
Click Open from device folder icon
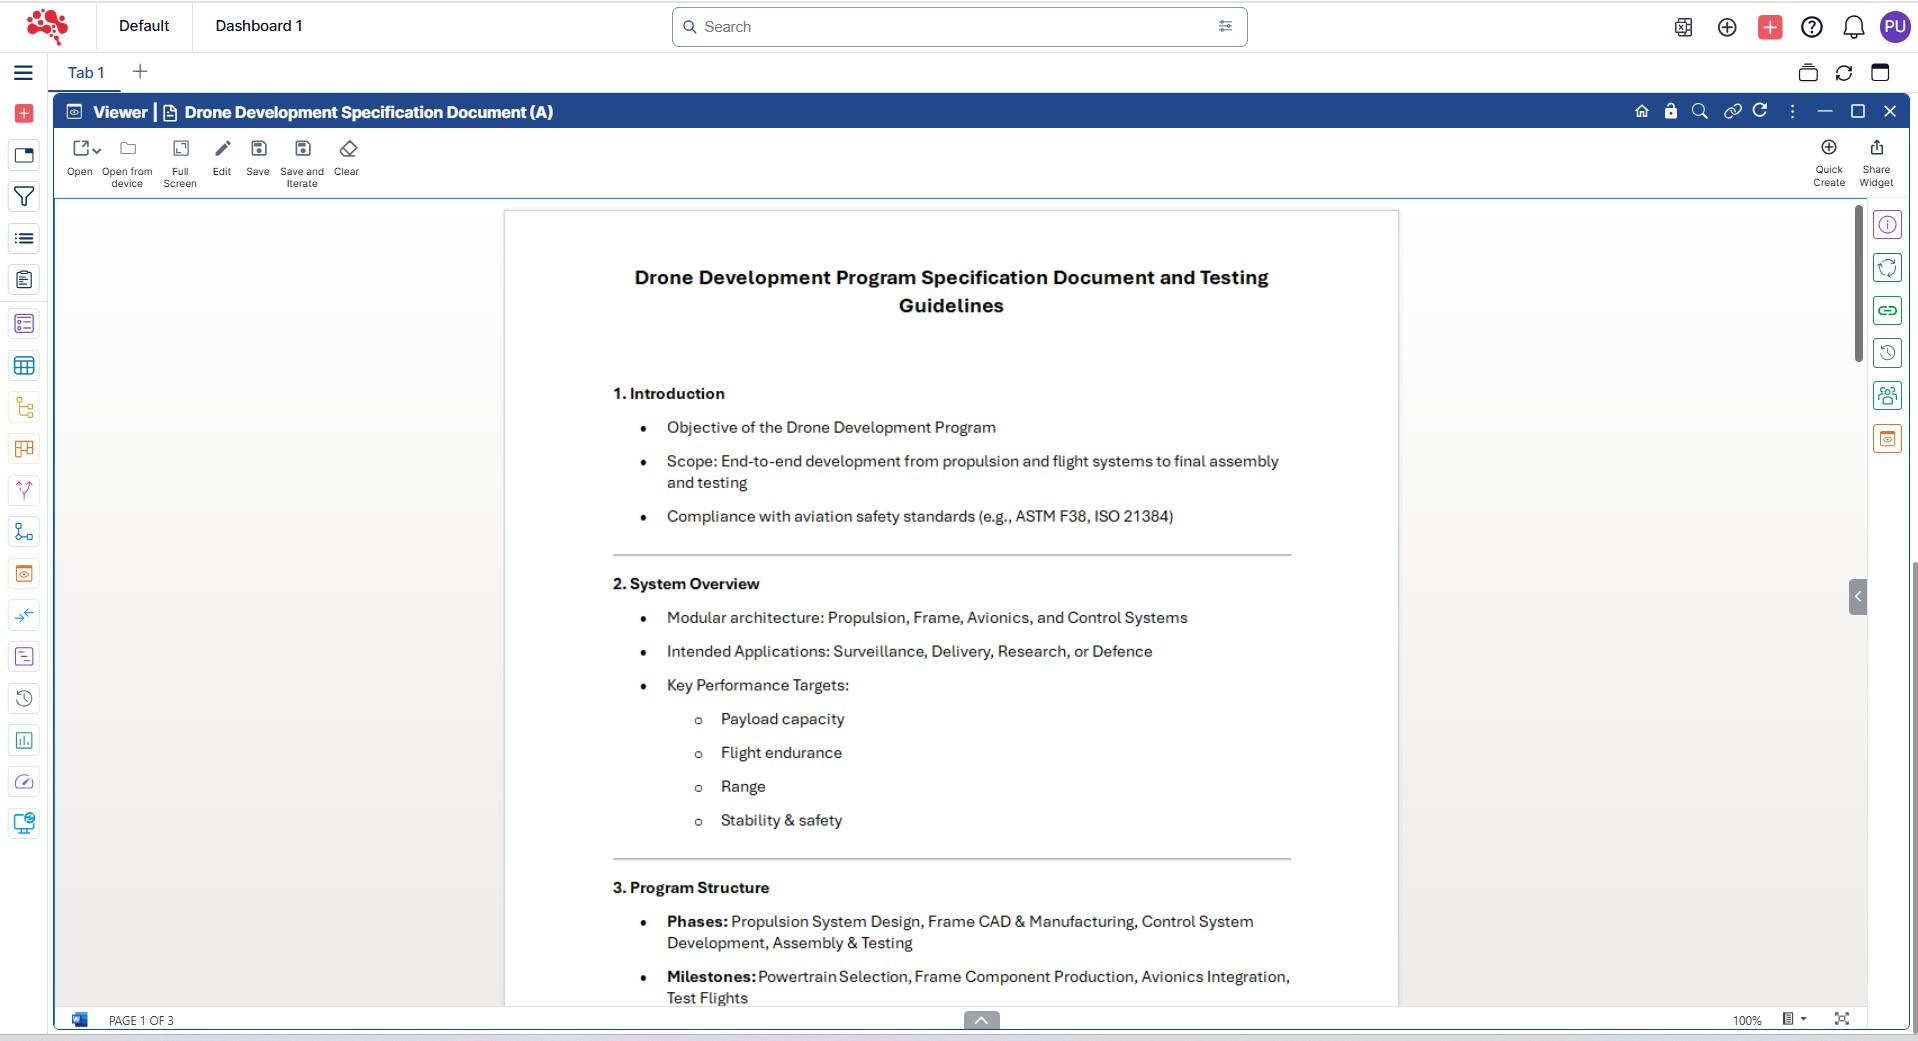(128, 150)
